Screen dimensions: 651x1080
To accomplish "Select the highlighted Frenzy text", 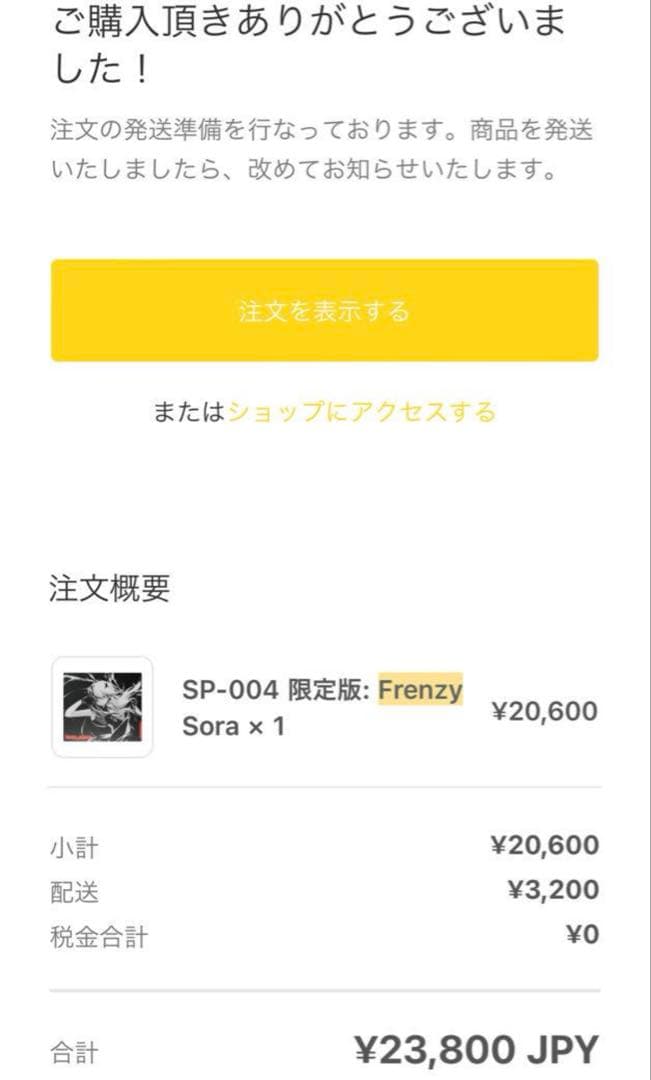I will 420,689.
